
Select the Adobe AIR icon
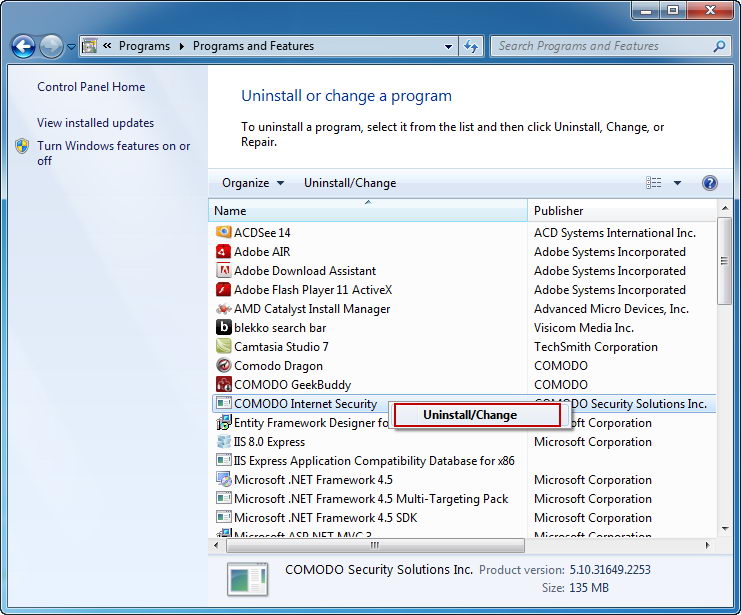tap(224, 251)
